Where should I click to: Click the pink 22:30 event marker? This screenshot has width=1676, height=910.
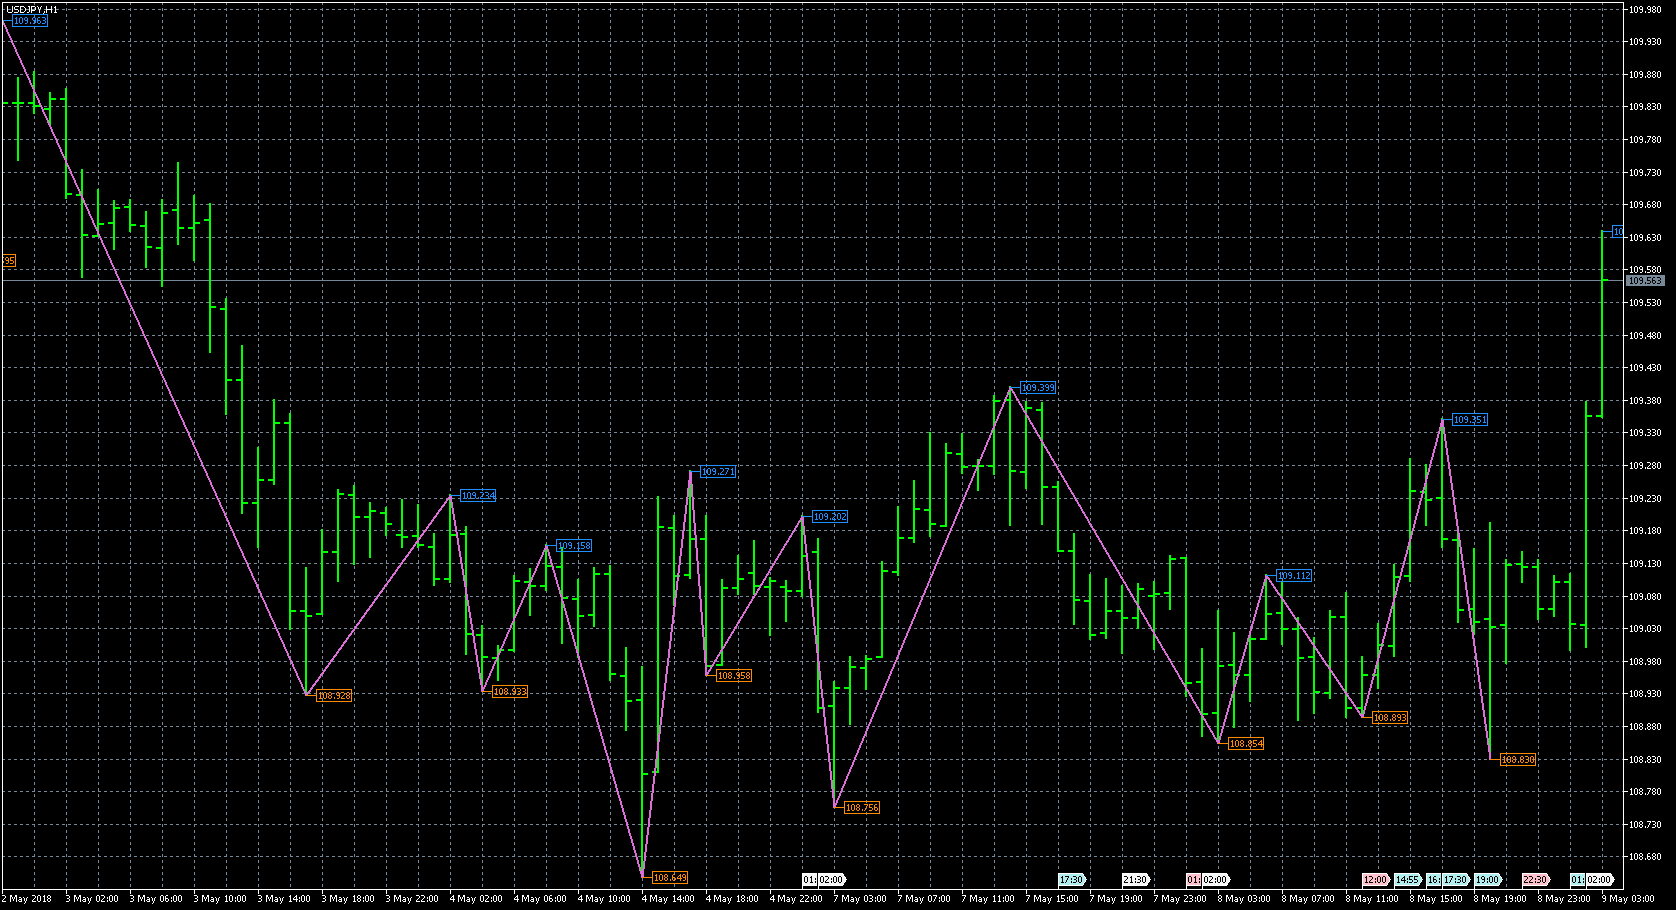(x=1535, y=880)
